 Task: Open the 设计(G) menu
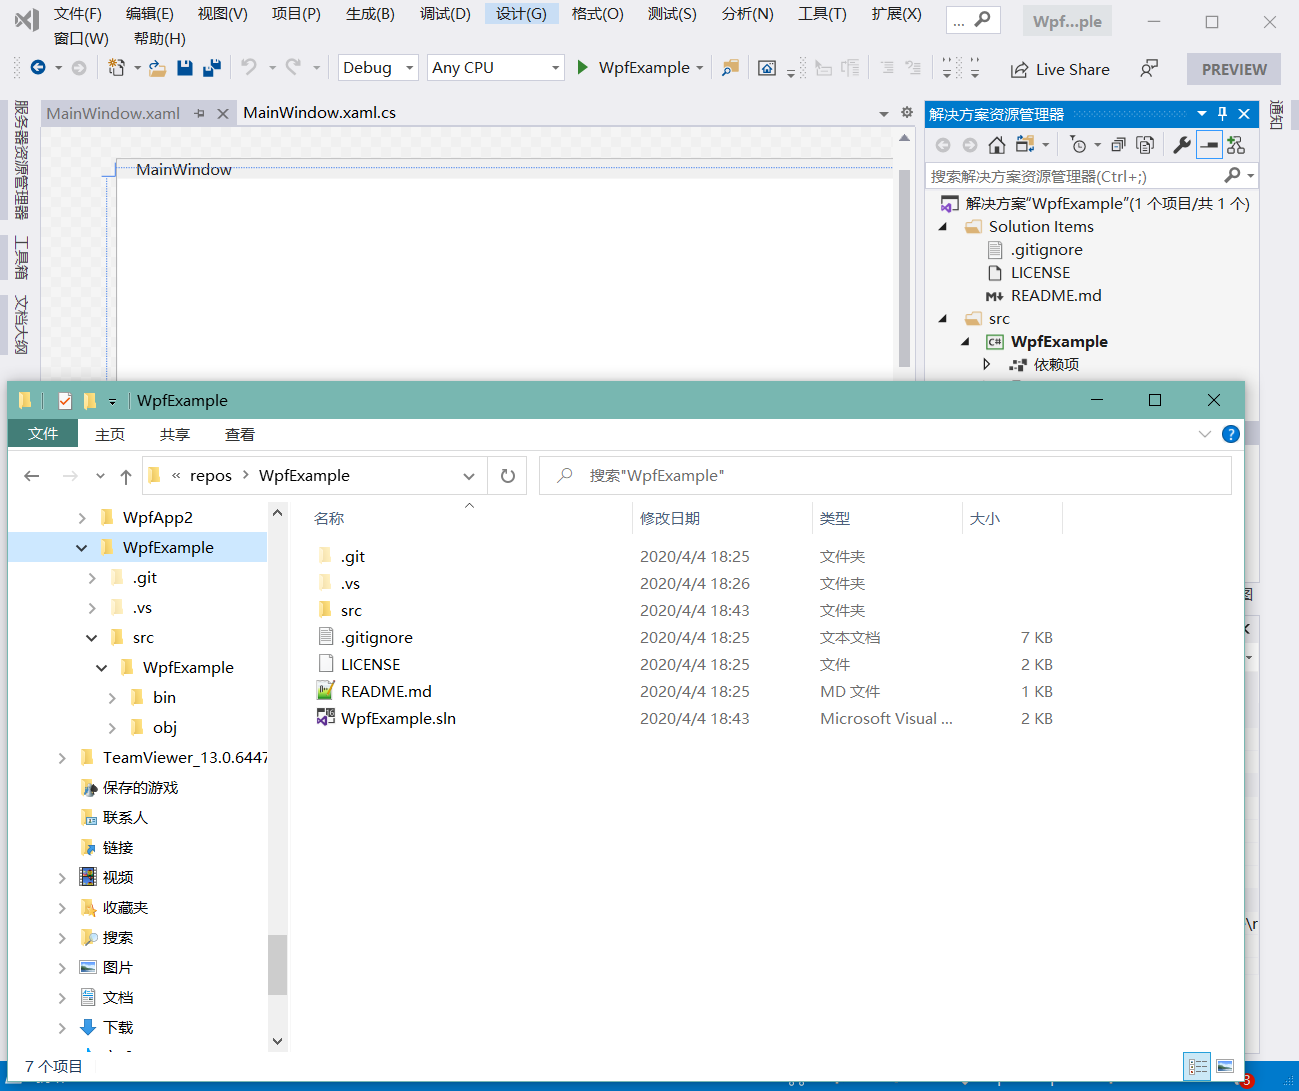click(x=521, y=14)
